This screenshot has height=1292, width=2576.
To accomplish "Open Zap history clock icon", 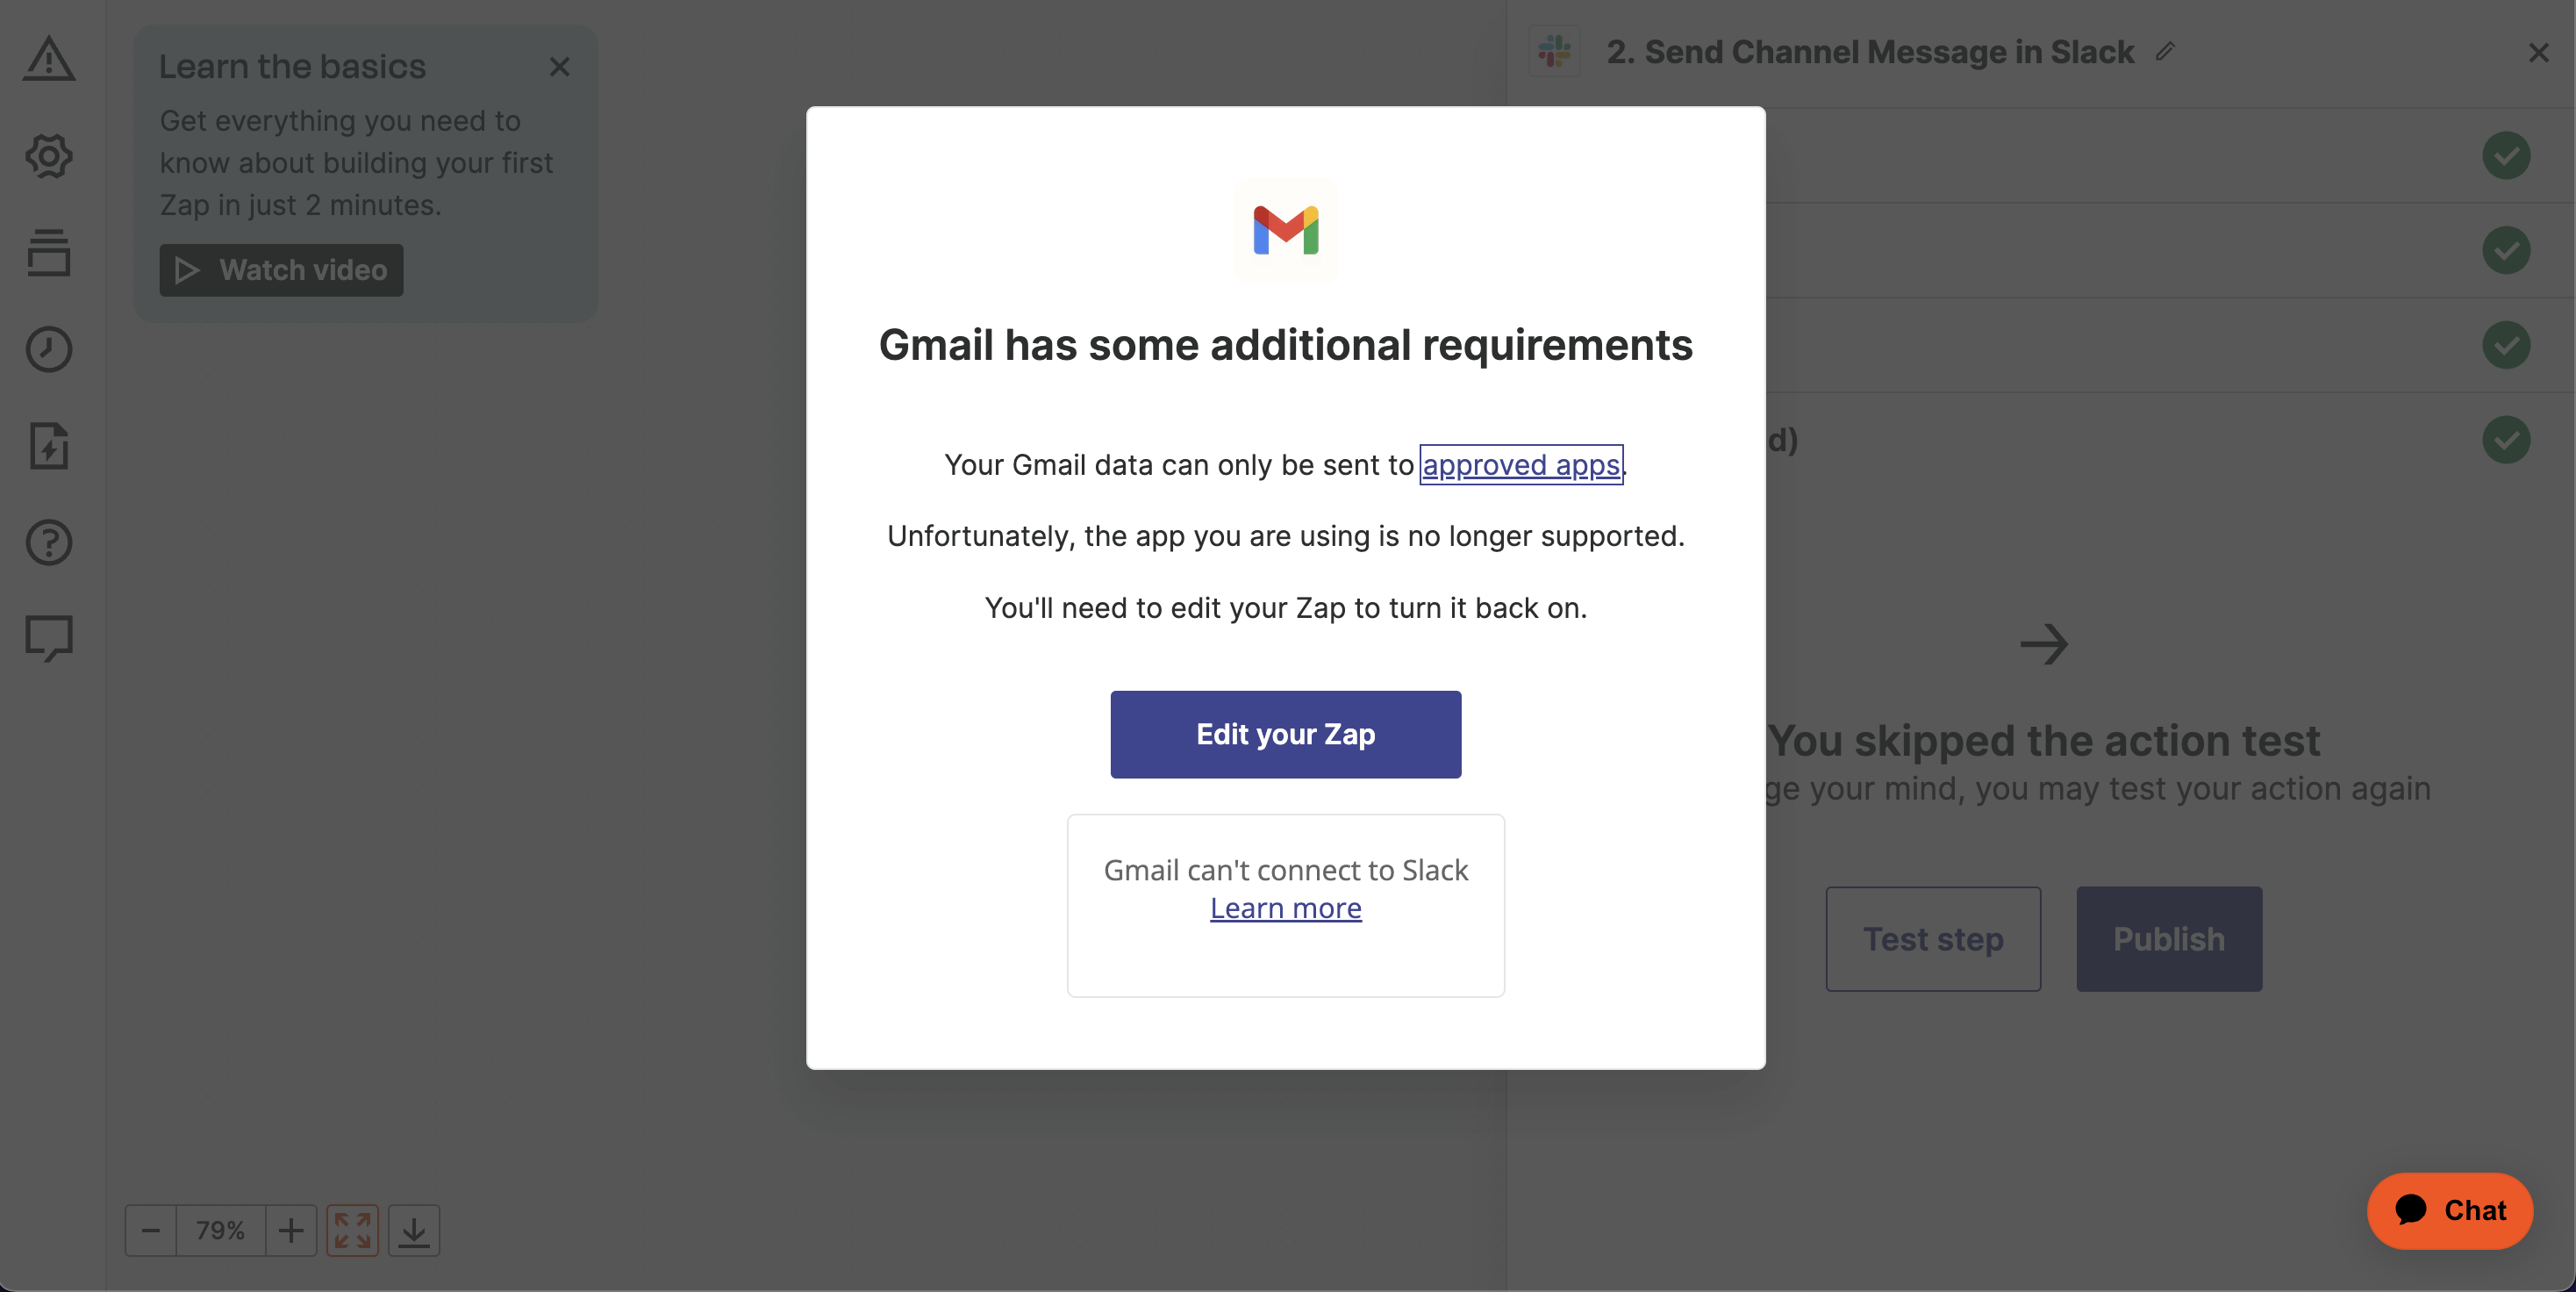I will pos(49,349).
